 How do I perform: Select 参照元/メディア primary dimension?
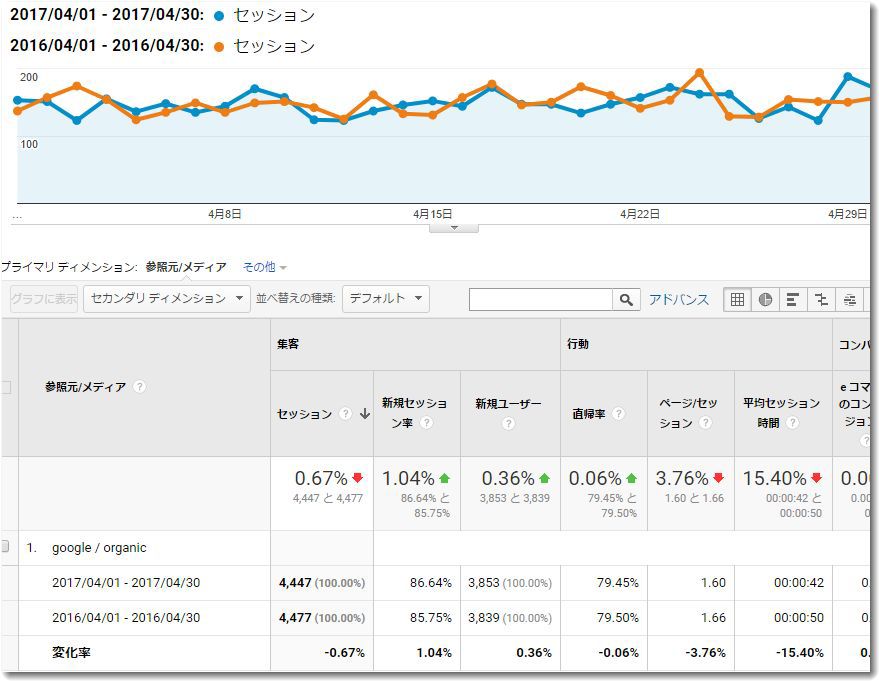click(x=185, y=267)
